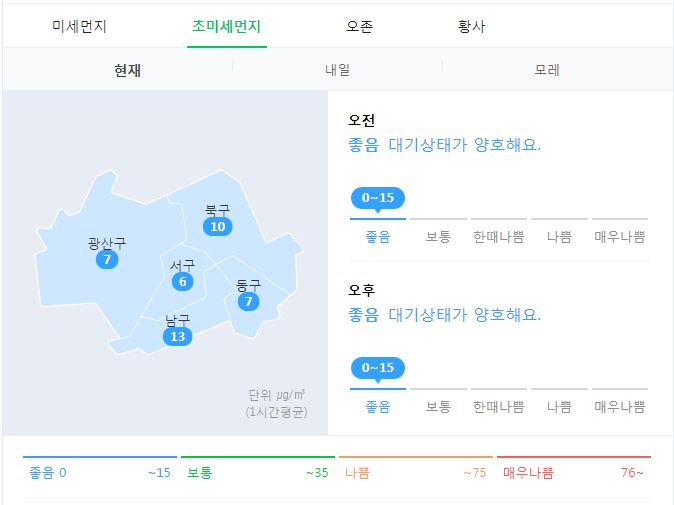Open the 오존 tab
674x505 pixels.
coord(360,26)
